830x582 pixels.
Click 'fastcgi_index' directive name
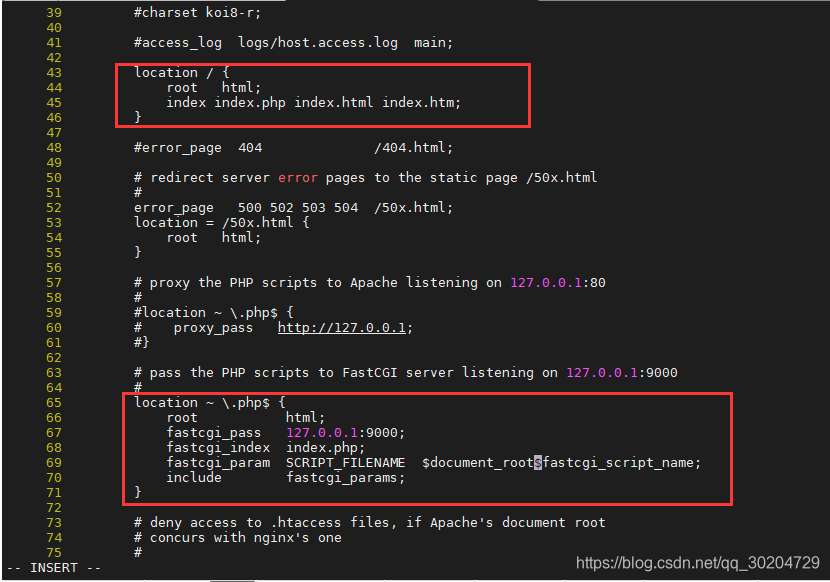pos(218,448)
